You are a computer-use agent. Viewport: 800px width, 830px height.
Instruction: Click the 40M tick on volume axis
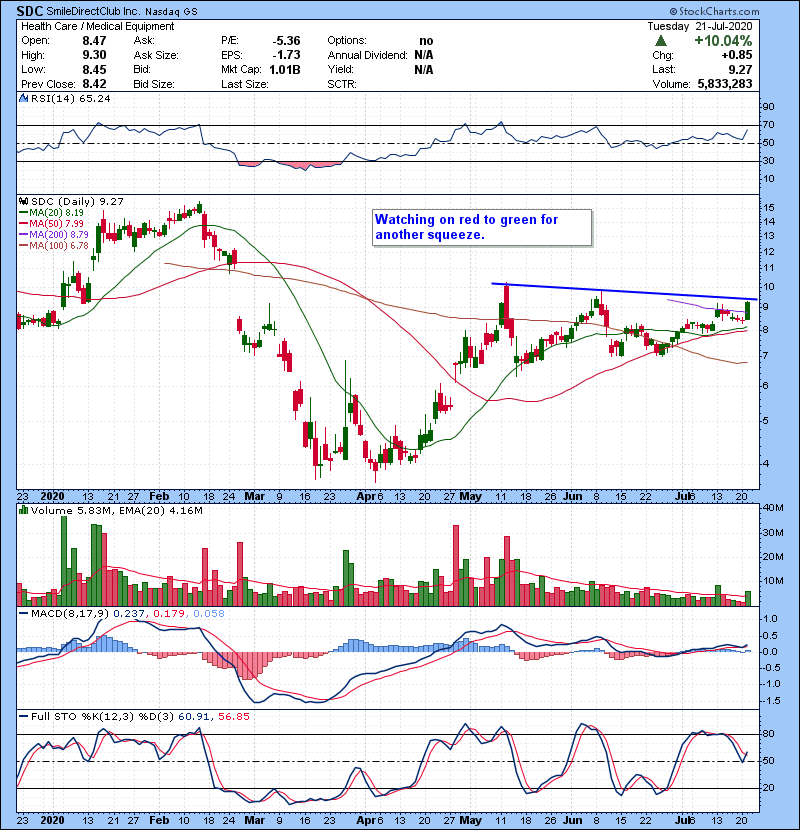point(772,508)
